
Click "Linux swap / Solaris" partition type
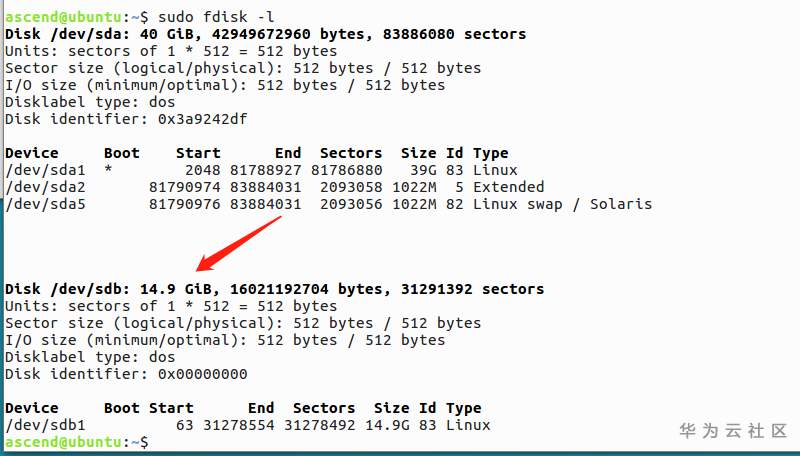(x=562, y=204)
